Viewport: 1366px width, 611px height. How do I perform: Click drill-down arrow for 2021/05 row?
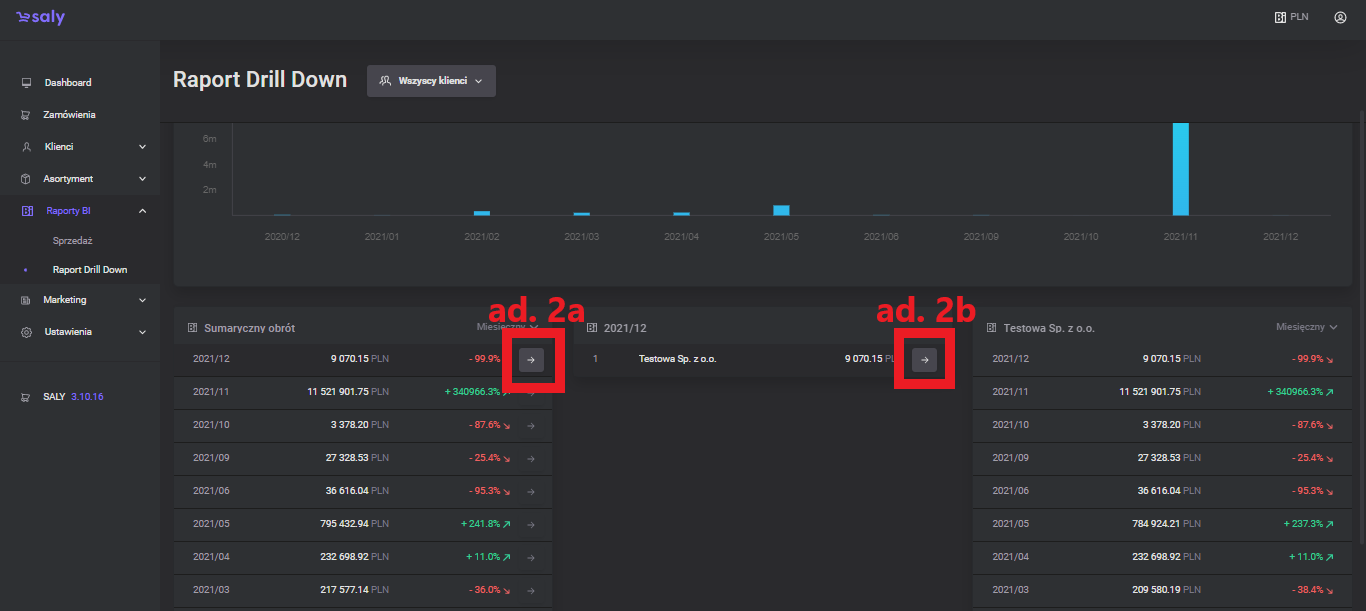coord(531,524)
